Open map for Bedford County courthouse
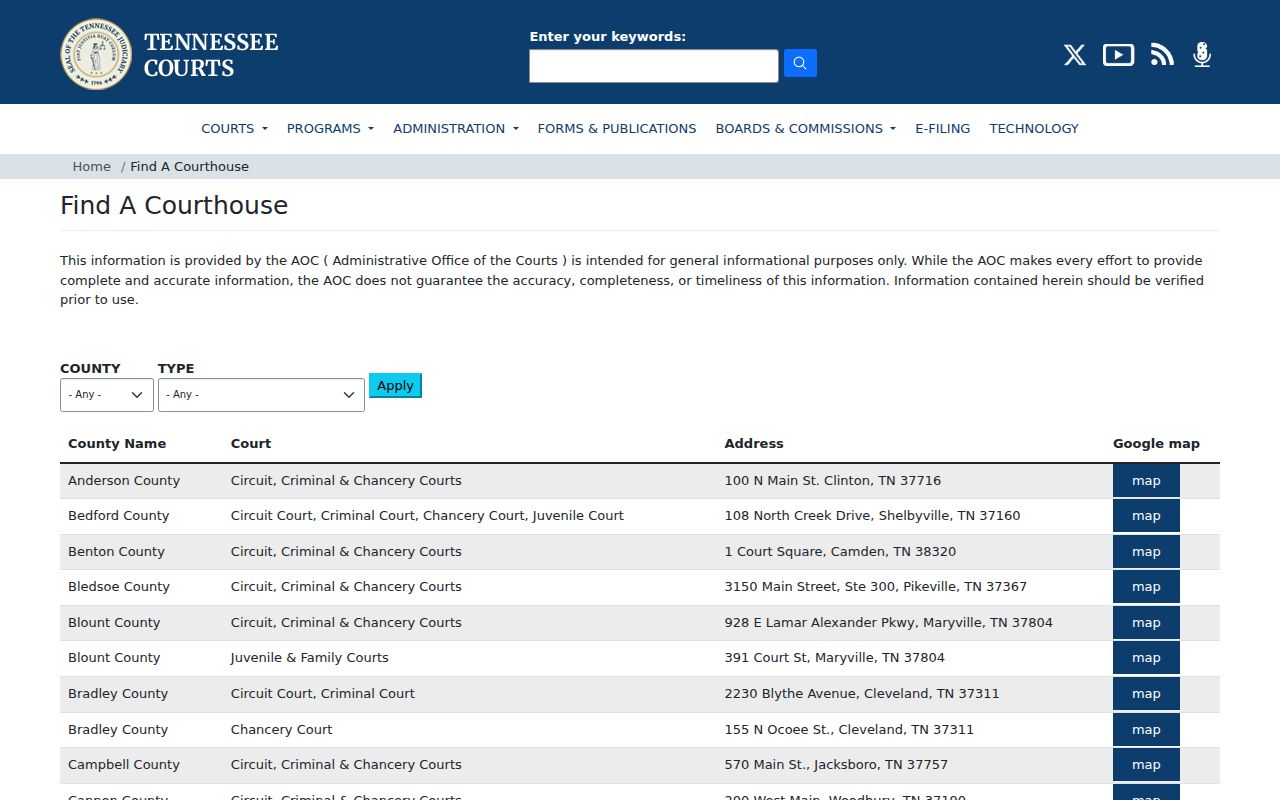1280x800 pixels. 1146,516
